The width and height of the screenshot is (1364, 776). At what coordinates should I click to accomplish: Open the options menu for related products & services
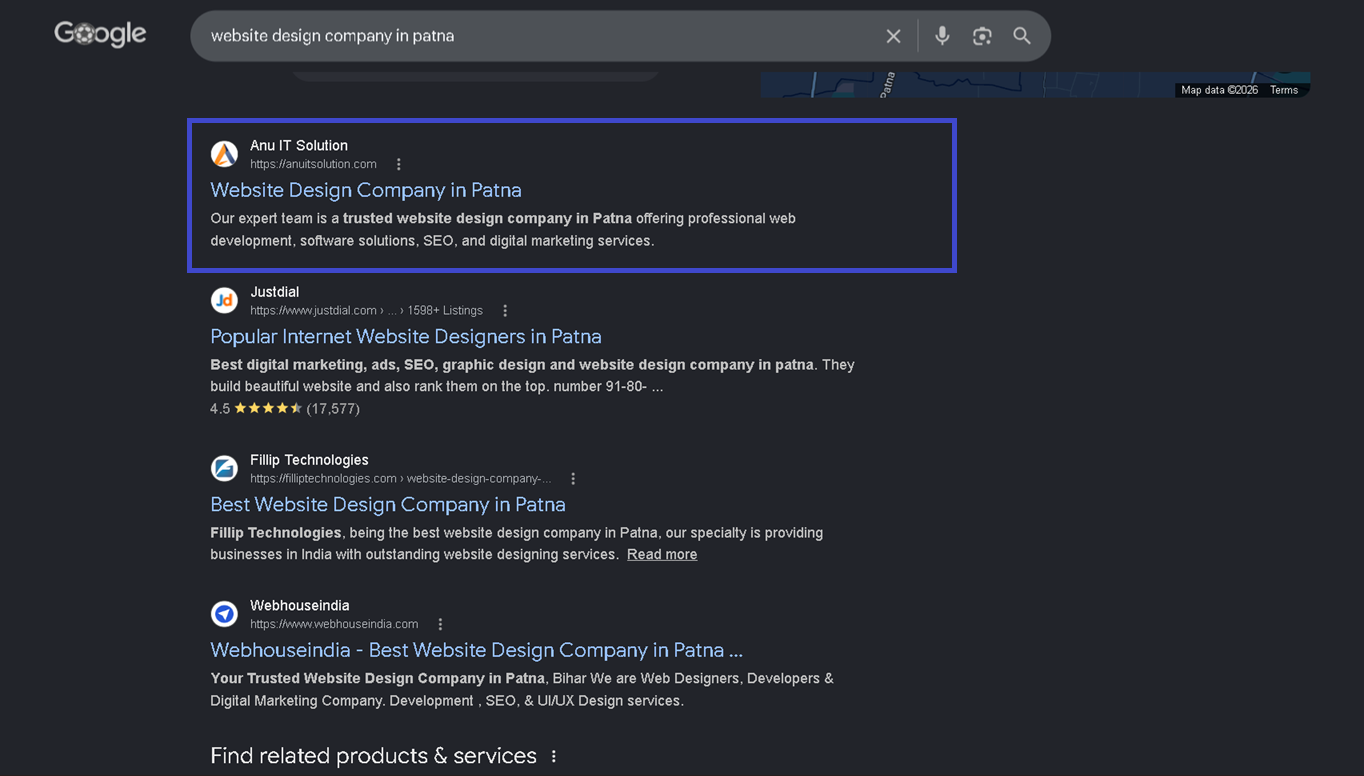click(554, 757)
